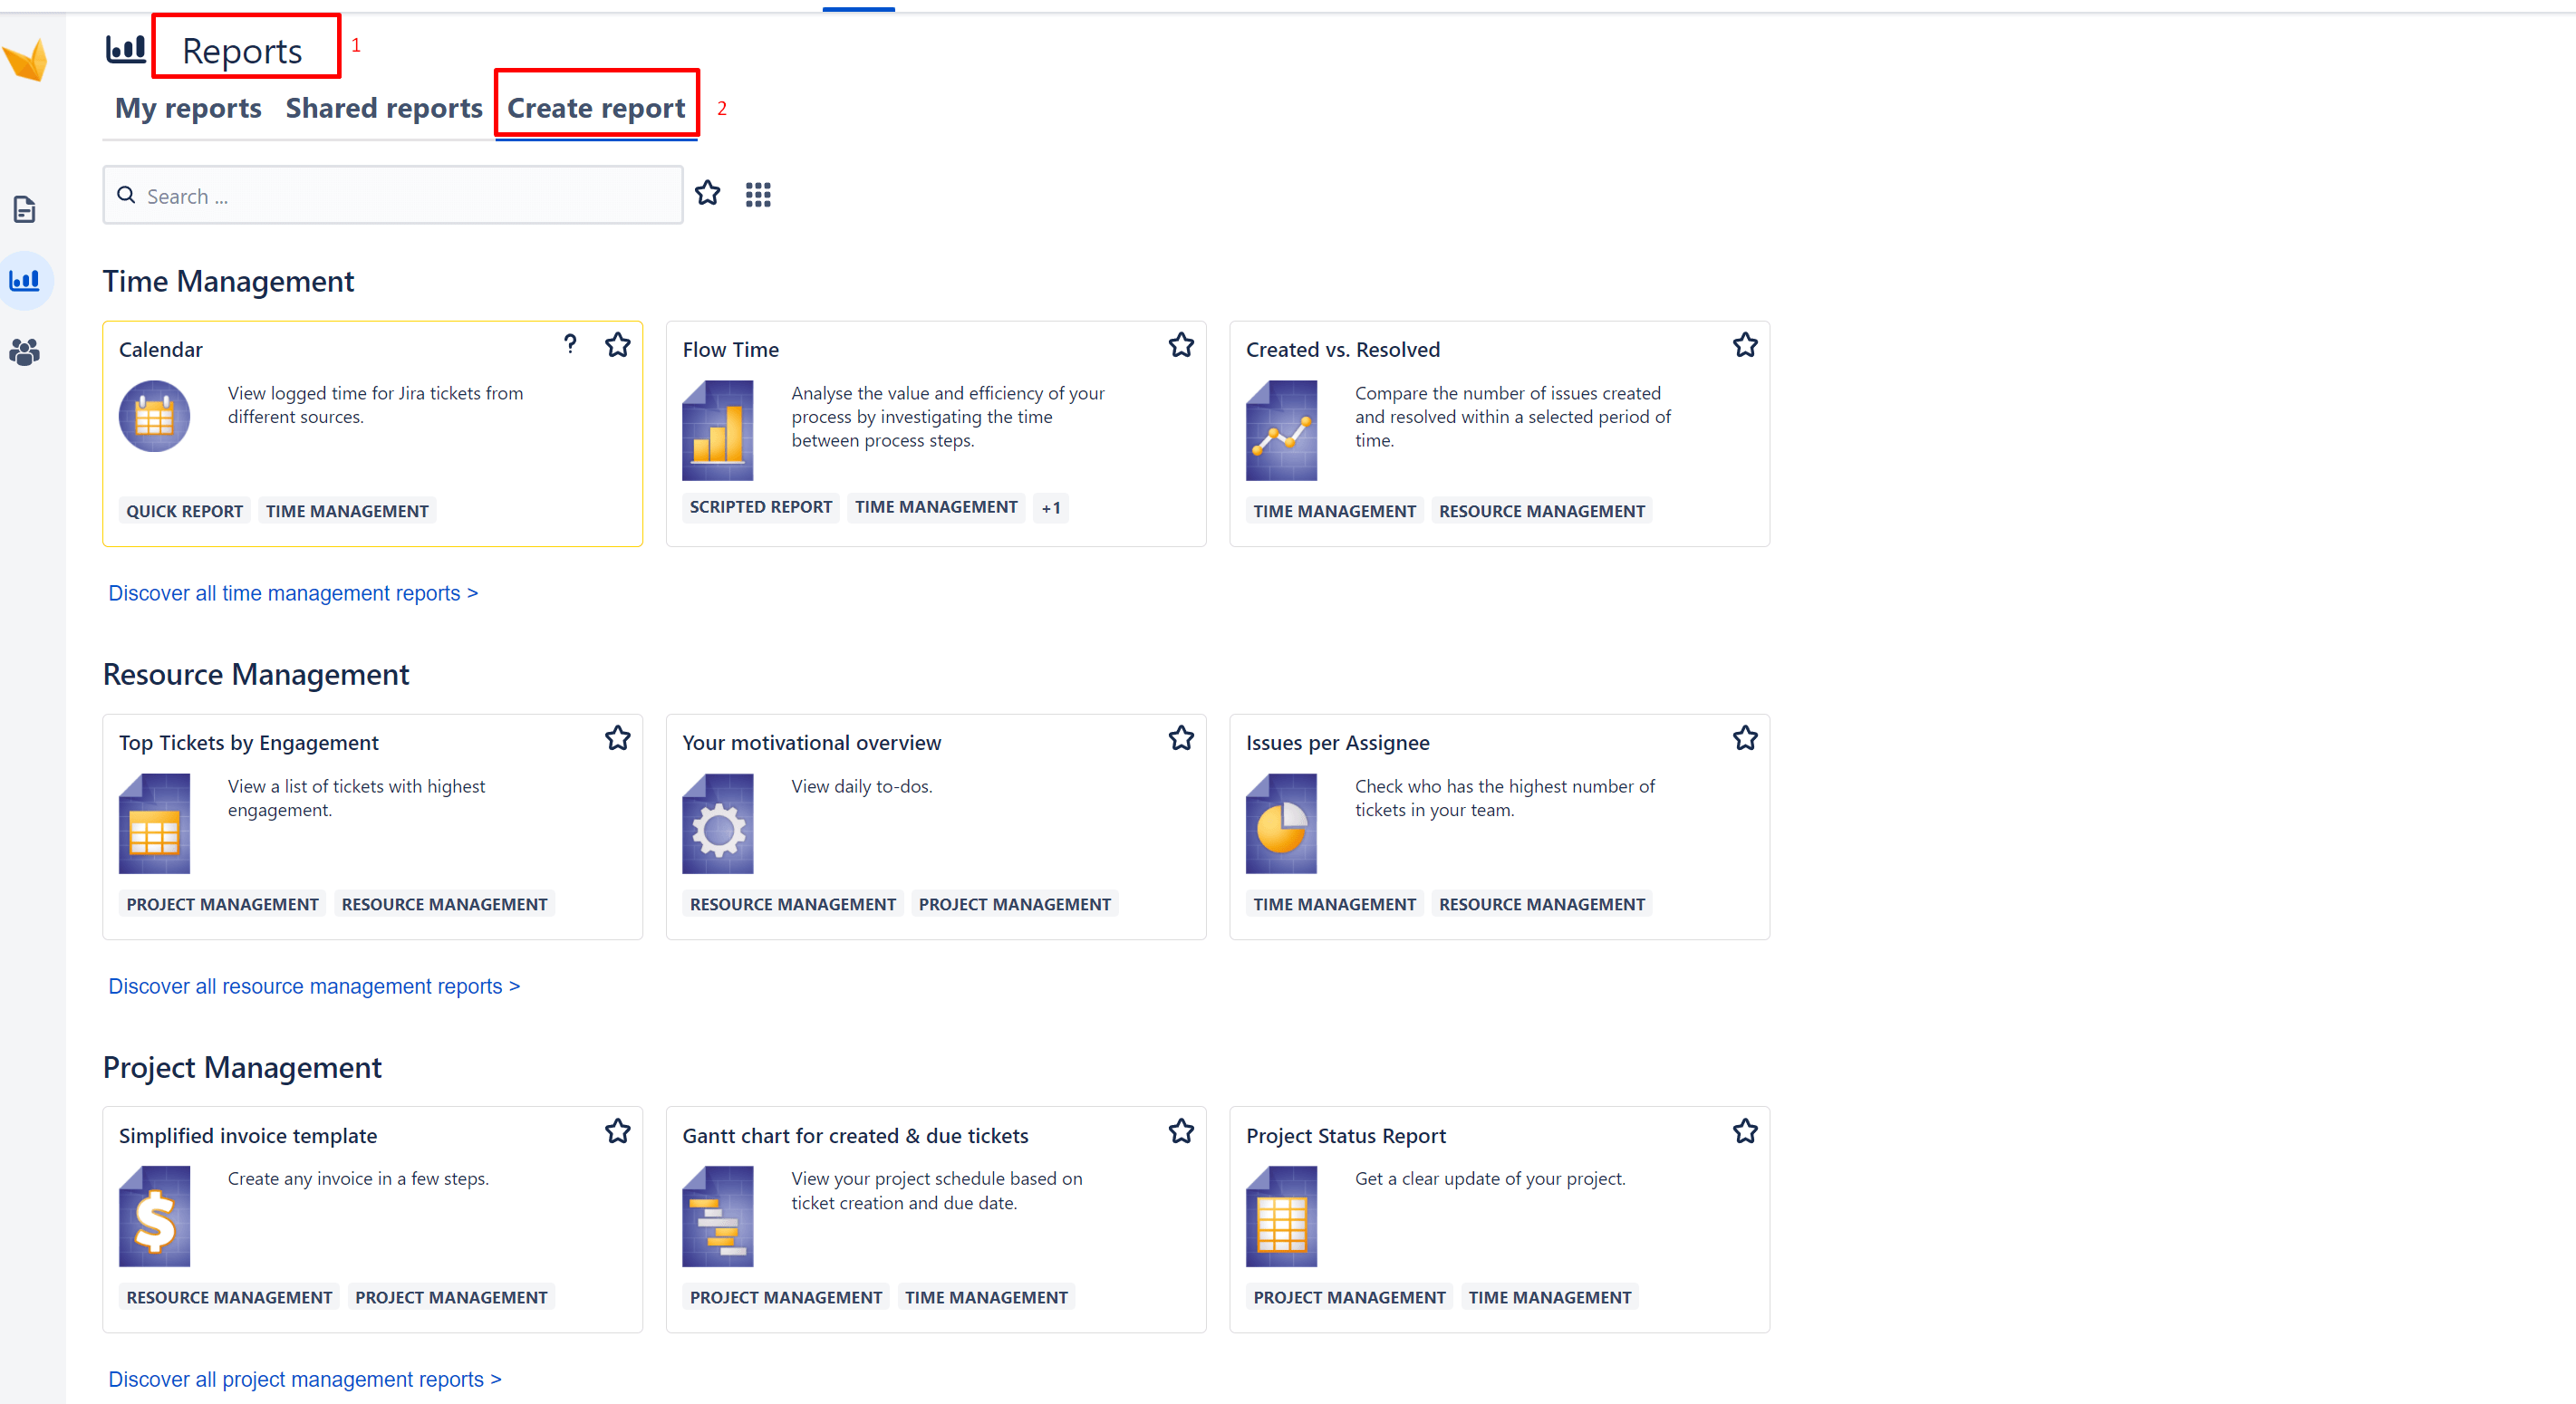This screenshot has width=2576, height=1404.
Task: Favorite the Gantt chart report star
Action: (1181, 1131)
